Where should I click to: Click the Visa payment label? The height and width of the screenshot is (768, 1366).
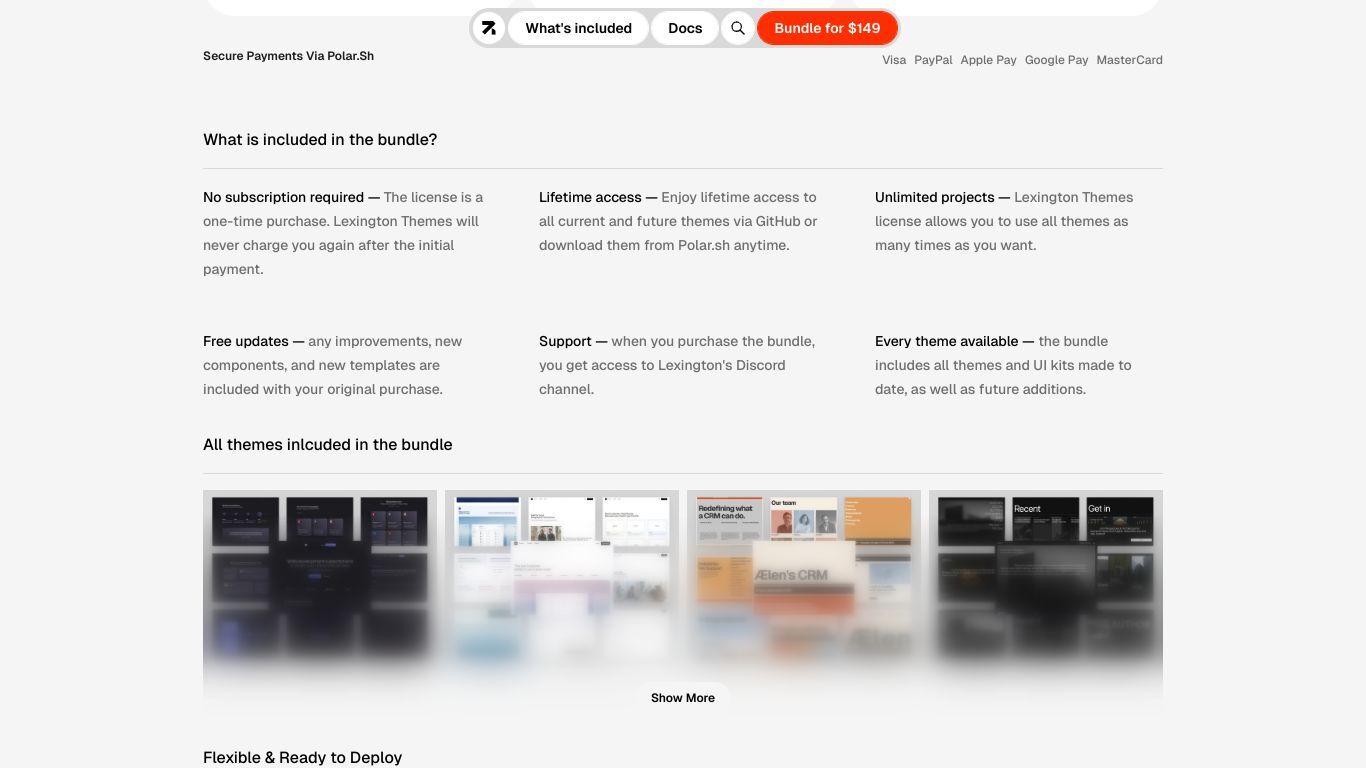[894, 60]
